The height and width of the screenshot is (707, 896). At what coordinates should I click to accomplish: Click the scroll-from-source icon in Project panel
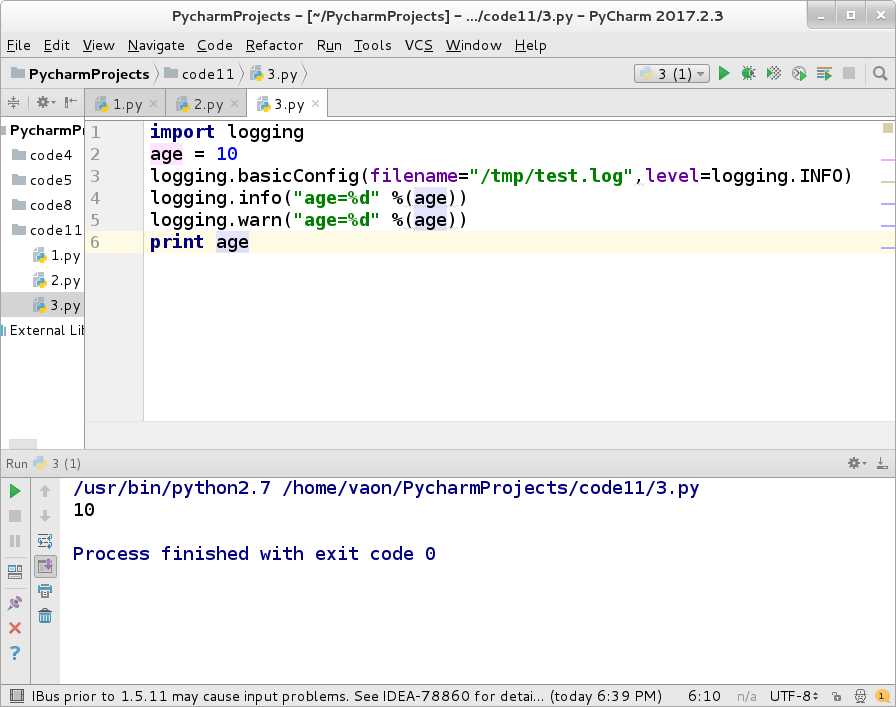tap(14, 103)
